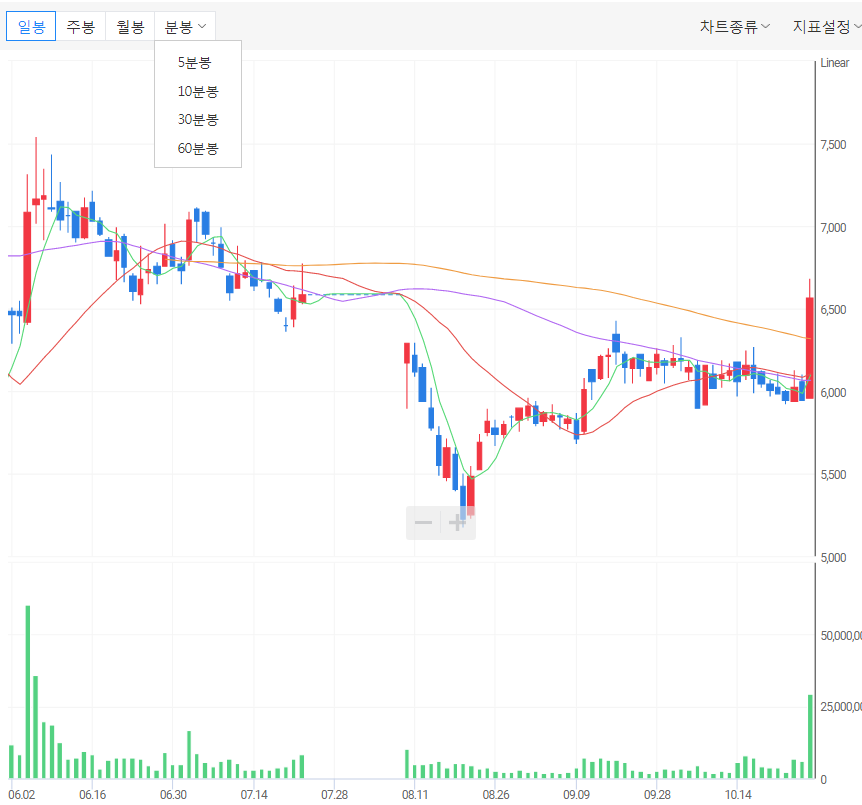Image resolution: width=862 pixels, height=805 pixels.
Task: Click the 09.09 date axis label
Action: (576, 795)
